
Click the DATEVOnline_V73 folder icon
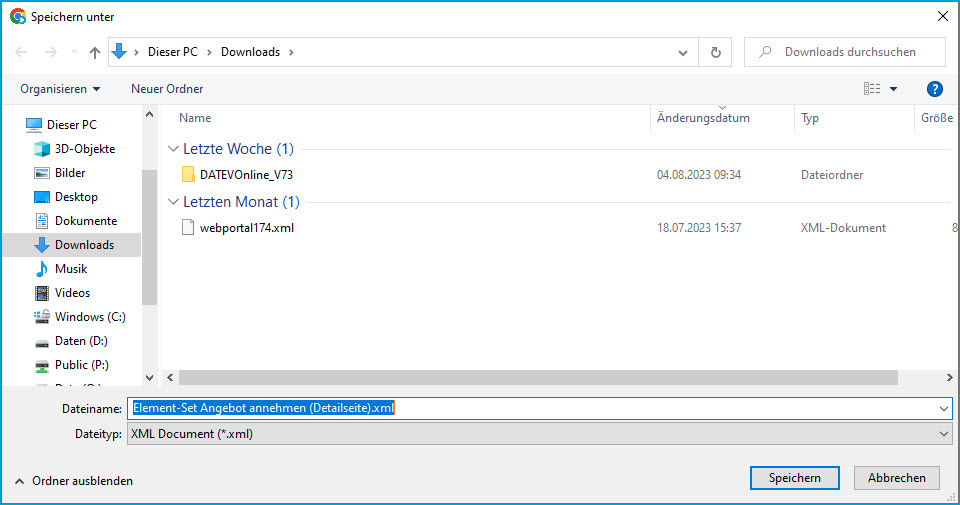pyautogui.click(x=188, y=175)
